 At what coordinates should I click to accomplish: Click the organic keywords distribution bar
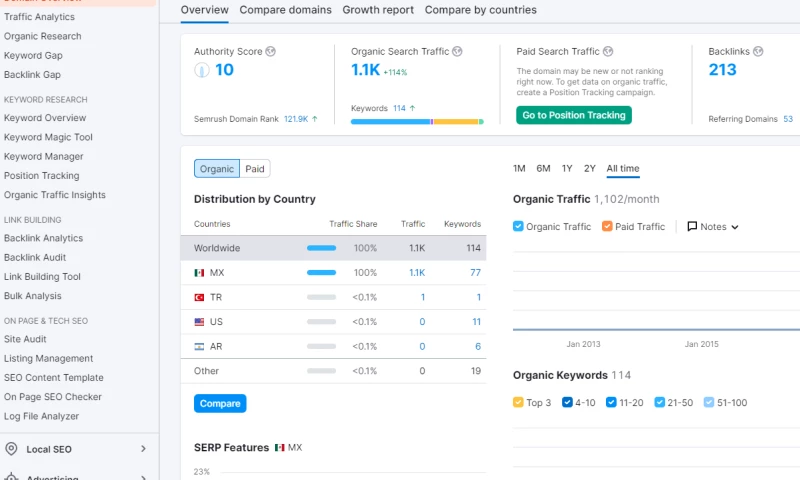pos(416,122)
